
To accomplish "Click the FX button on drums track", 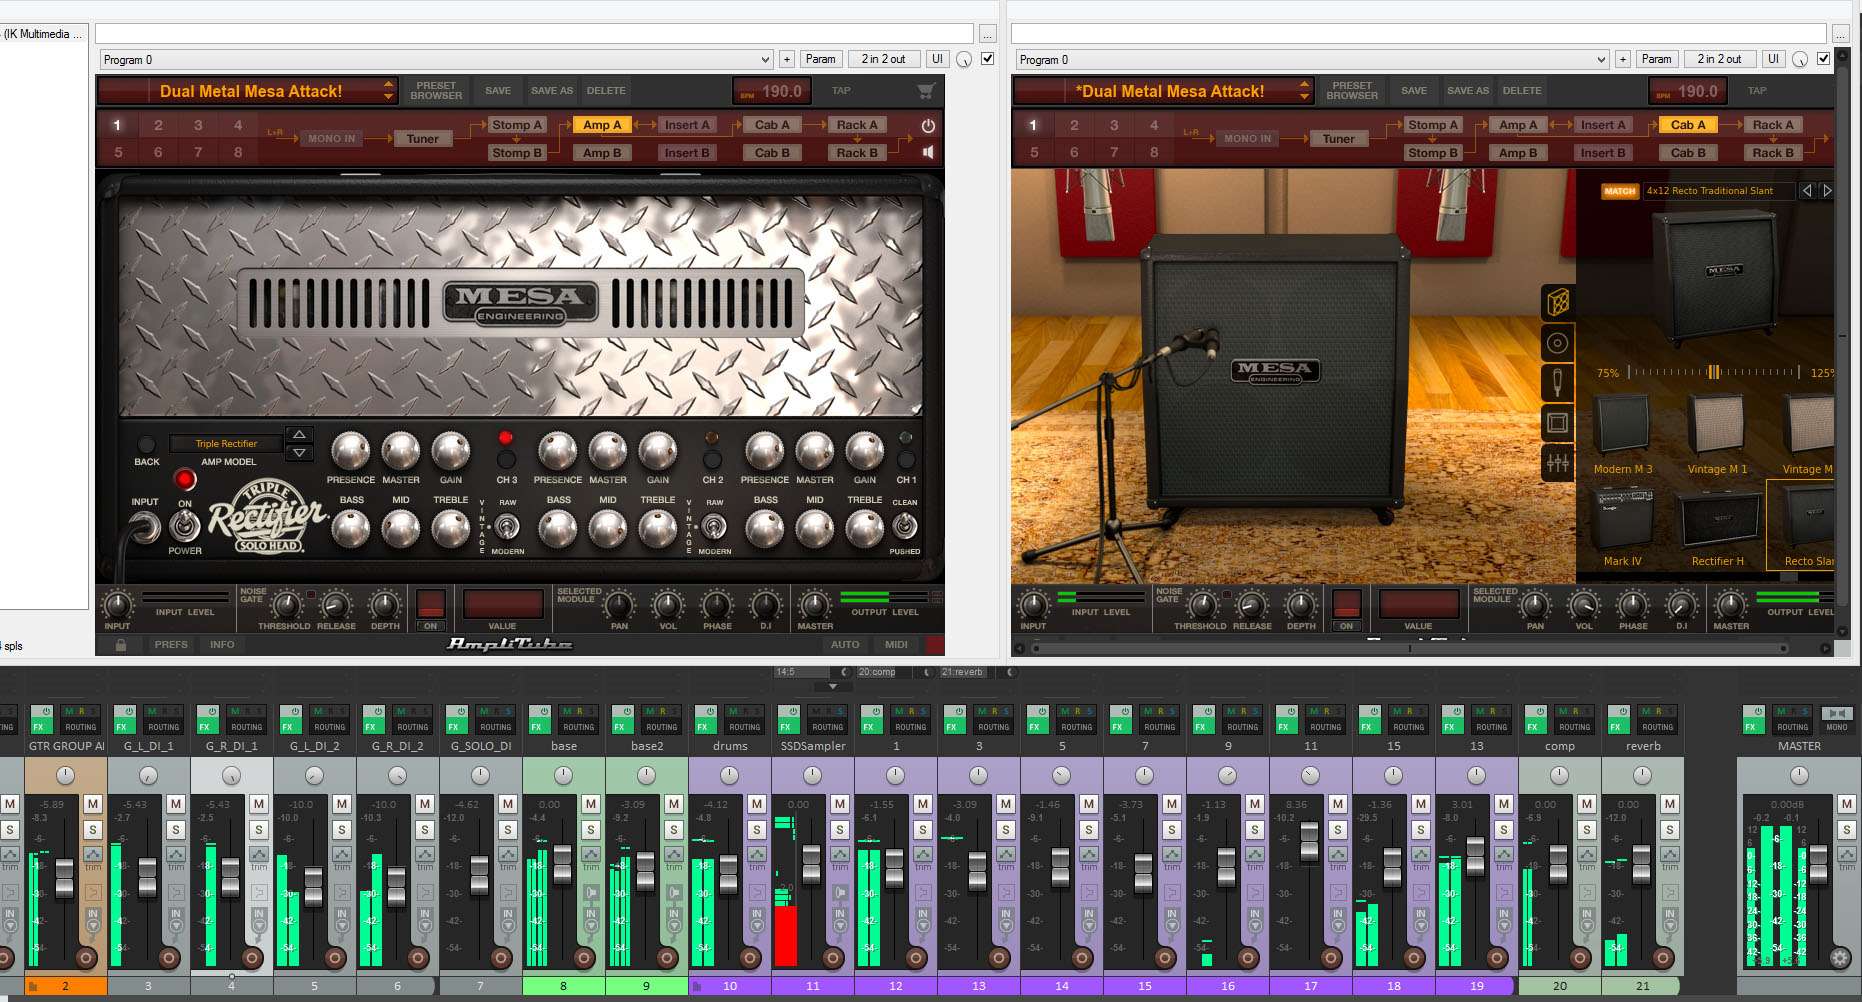I will tap(703, 727).
